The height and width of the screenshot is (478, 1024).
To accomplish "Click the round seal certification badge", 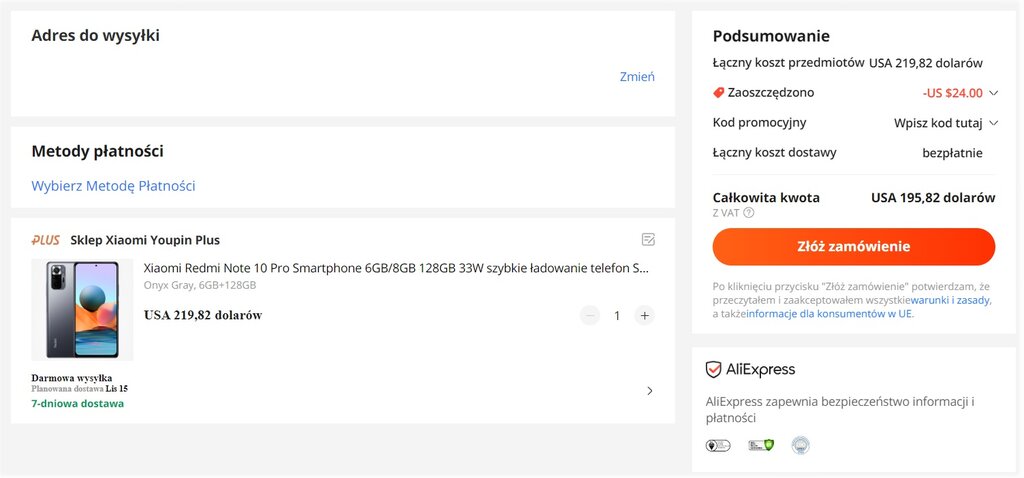I will (x=800, y=445).
